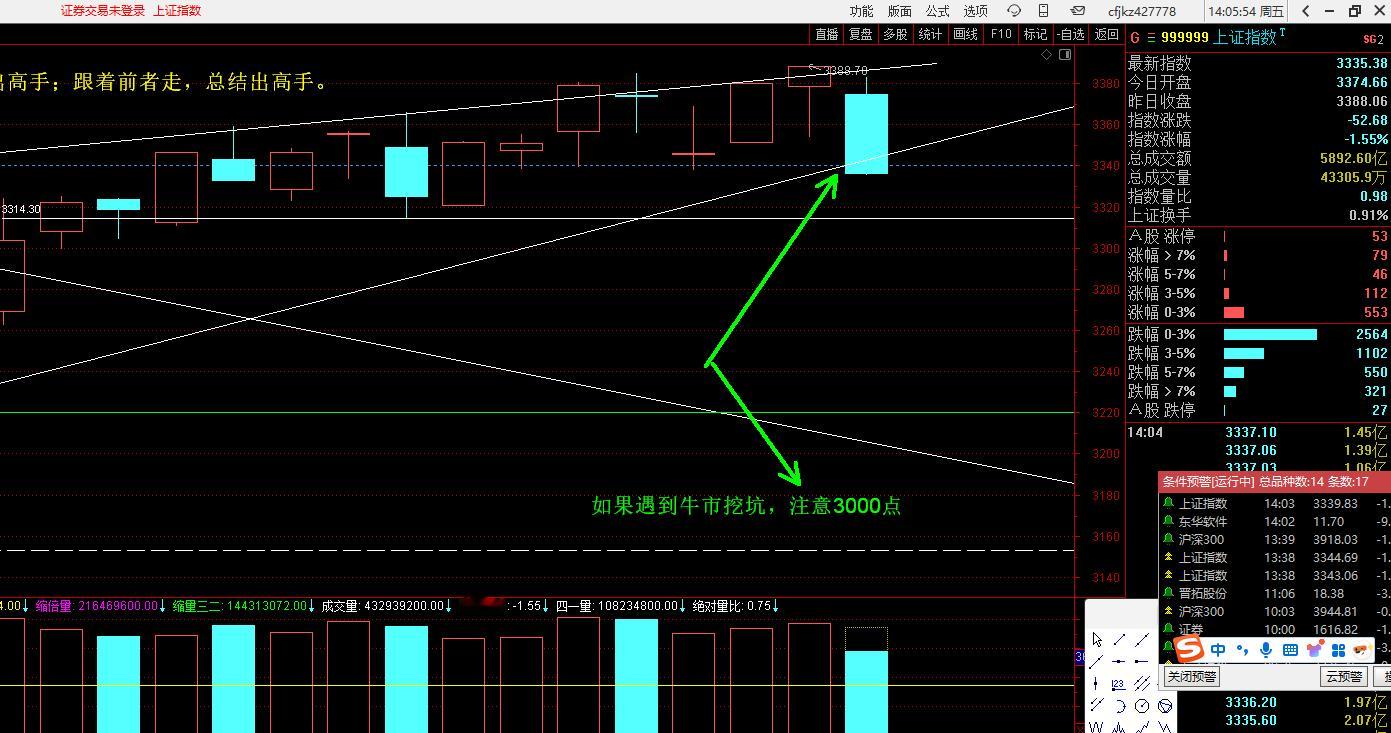Select the ray line drawing tool
The image size is (1391, 733).
[1096, 662]
